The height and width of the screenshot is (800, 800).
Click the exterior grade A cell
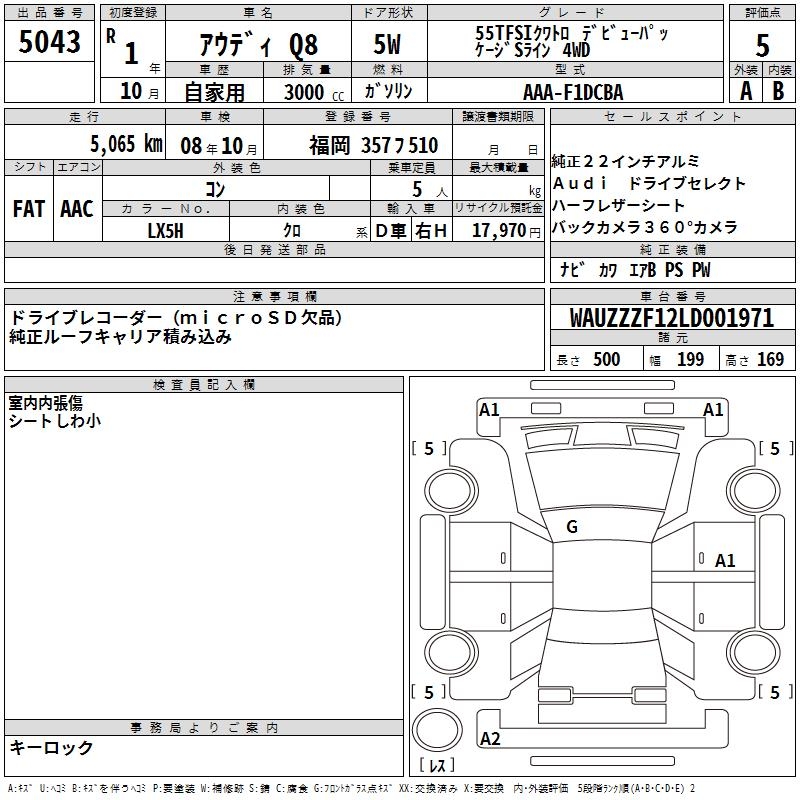pyautogui.click(x=745, y=91)
